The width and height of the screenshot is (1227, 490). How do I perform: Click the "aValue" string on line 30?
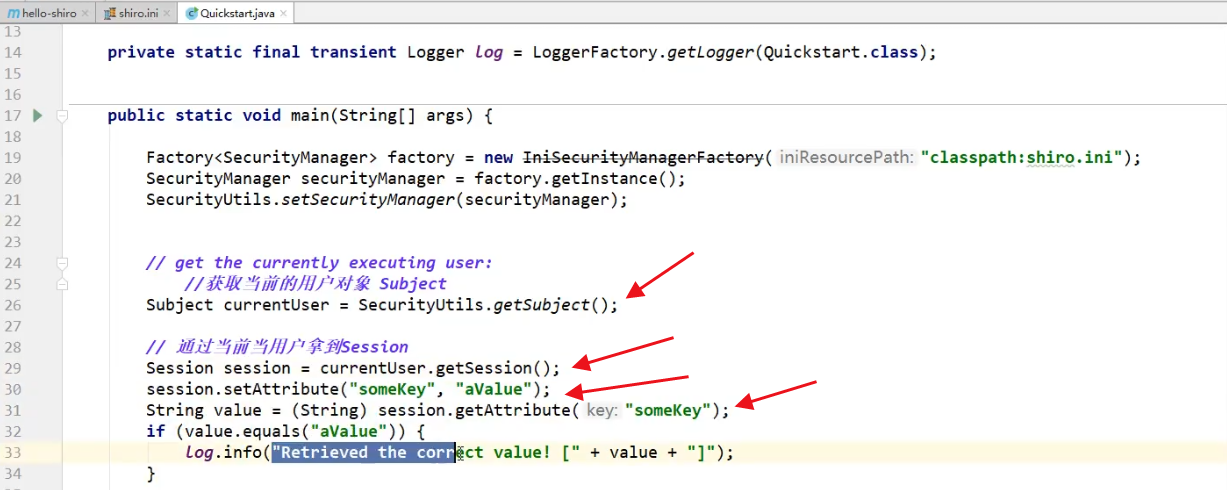[x=494, y=389]
